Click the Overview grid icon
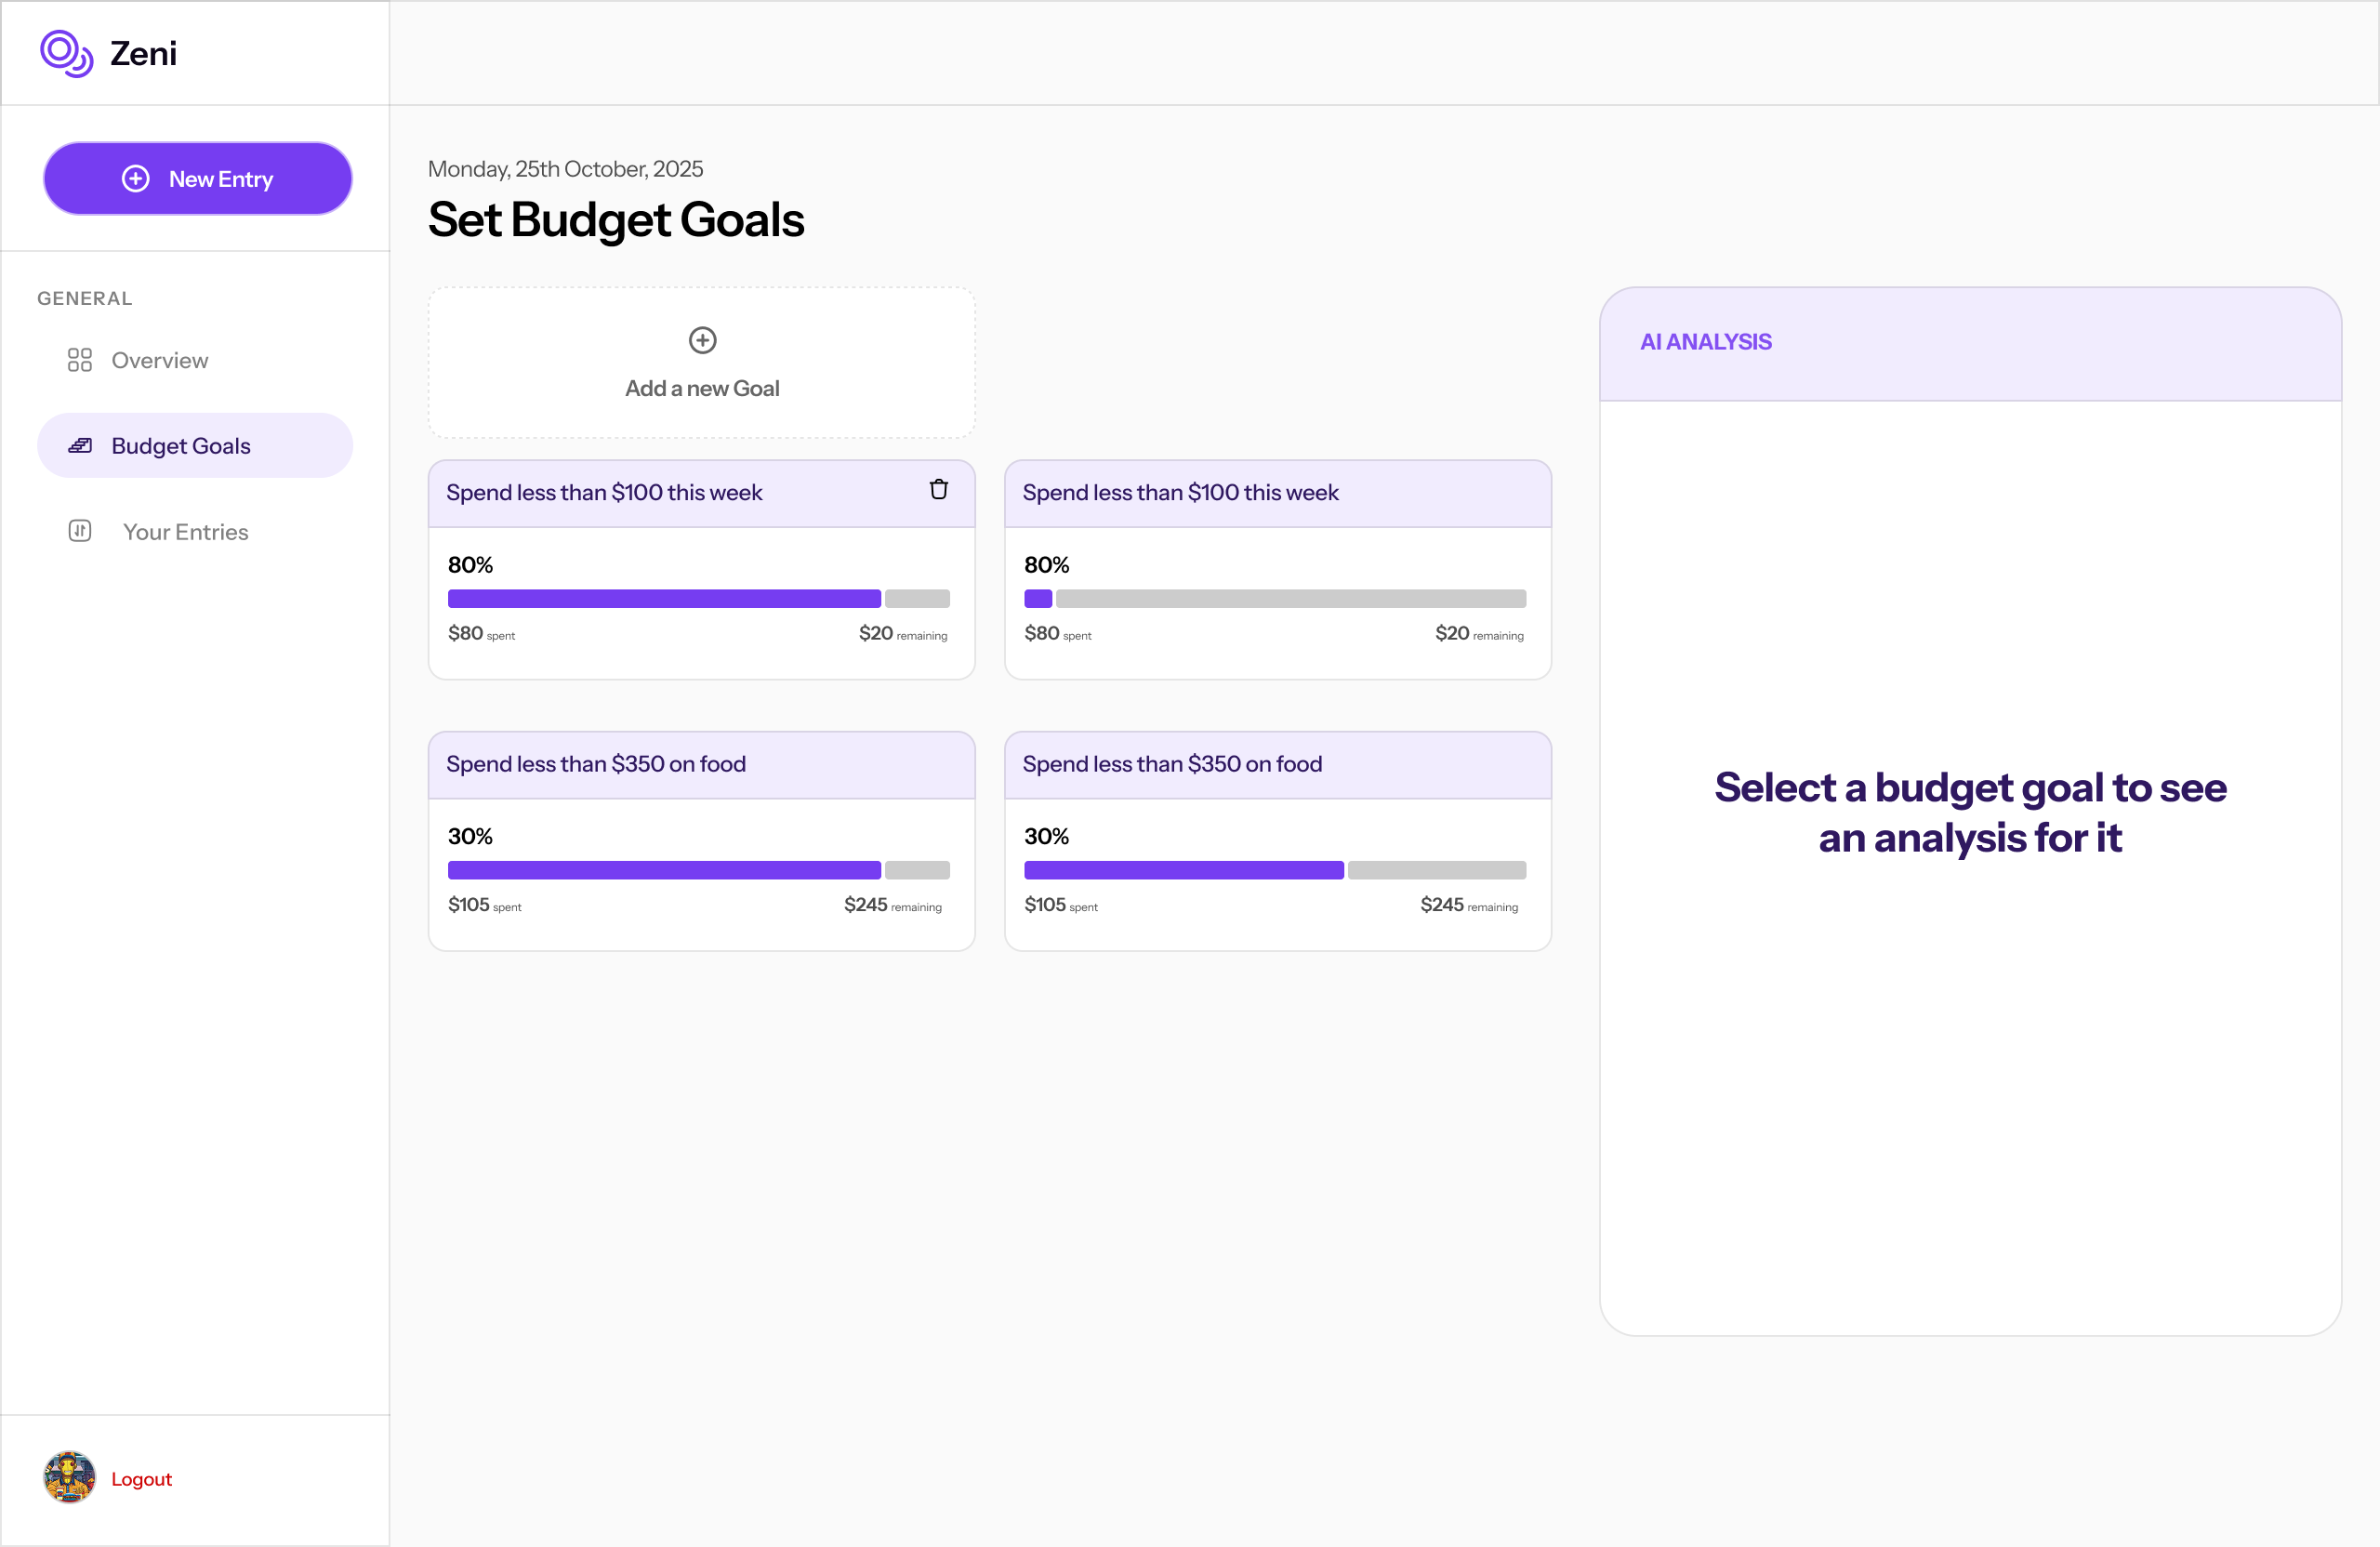 click(x=80, y=360)
